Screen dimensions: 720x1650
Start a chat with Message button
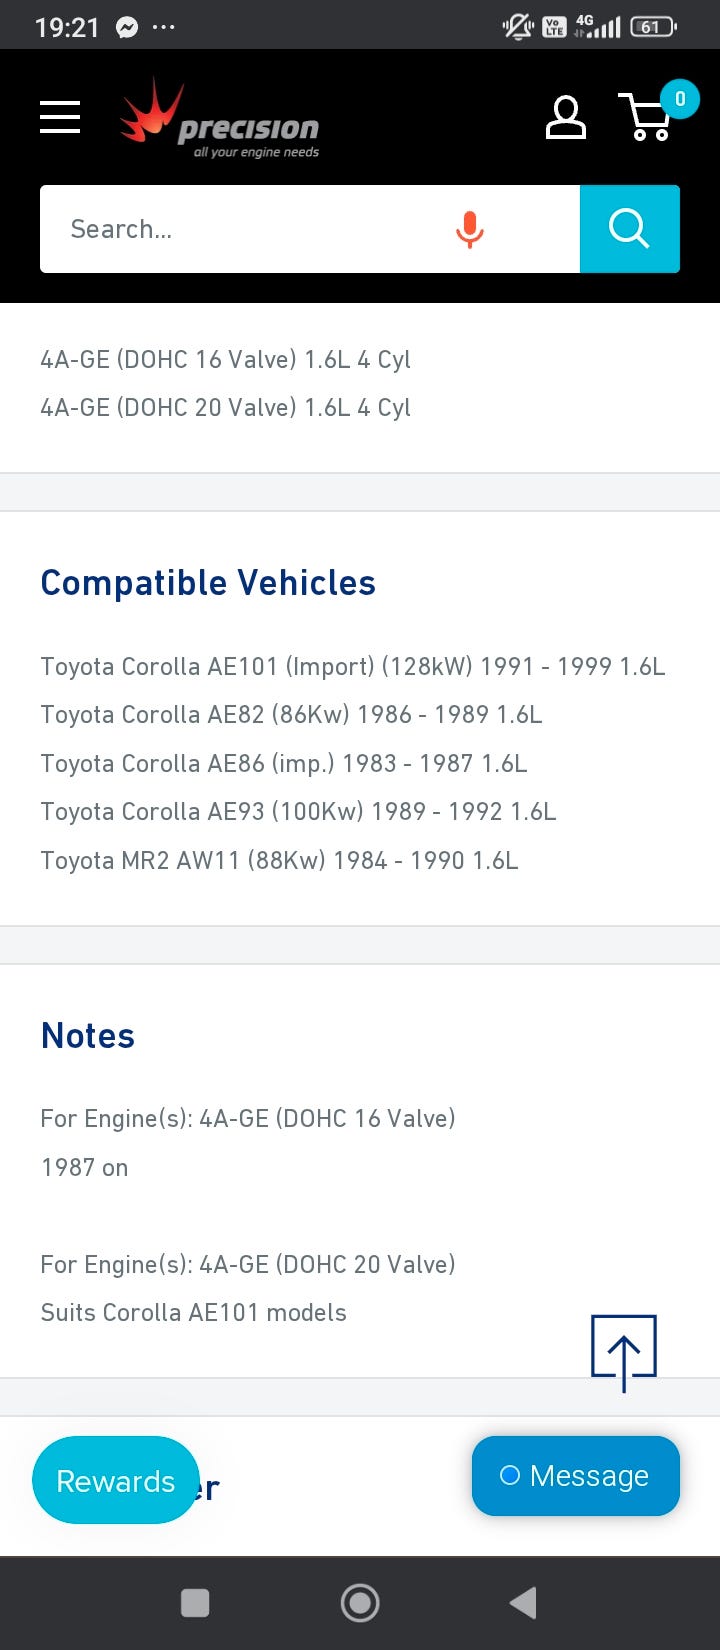click(575, 1476)
